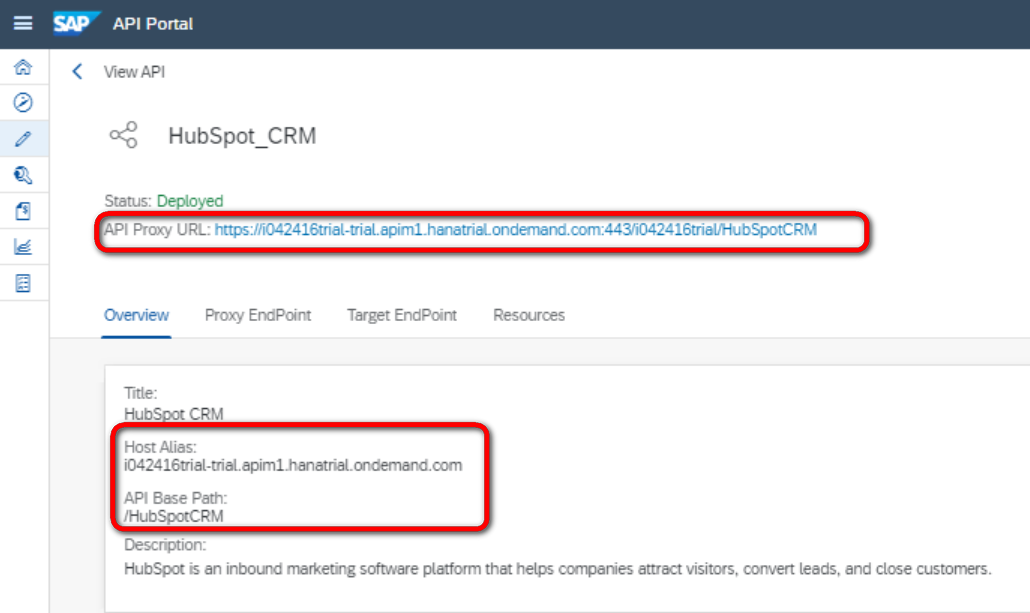Open the API Proxy URL link

pos(515,230)
